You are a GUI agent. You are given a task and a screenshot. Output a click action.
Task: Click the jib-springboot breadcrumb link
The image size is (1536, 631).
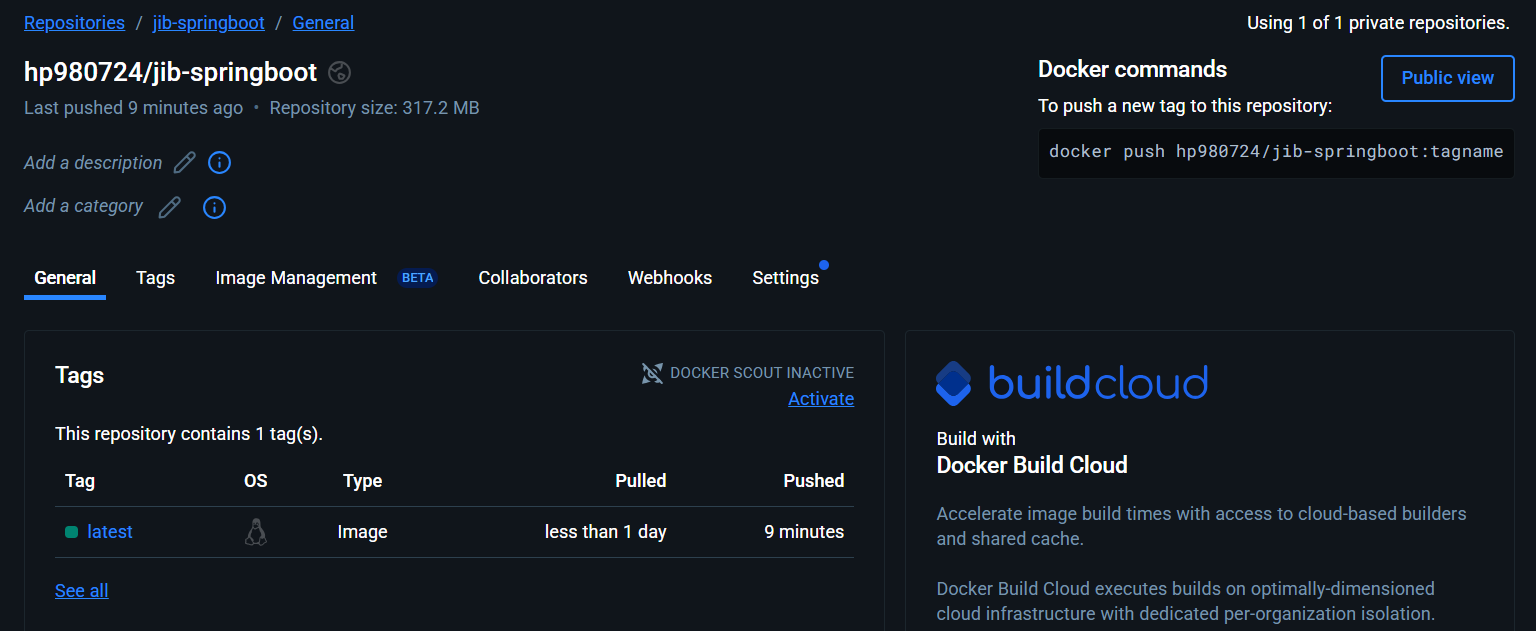click(x=208, y=22)
